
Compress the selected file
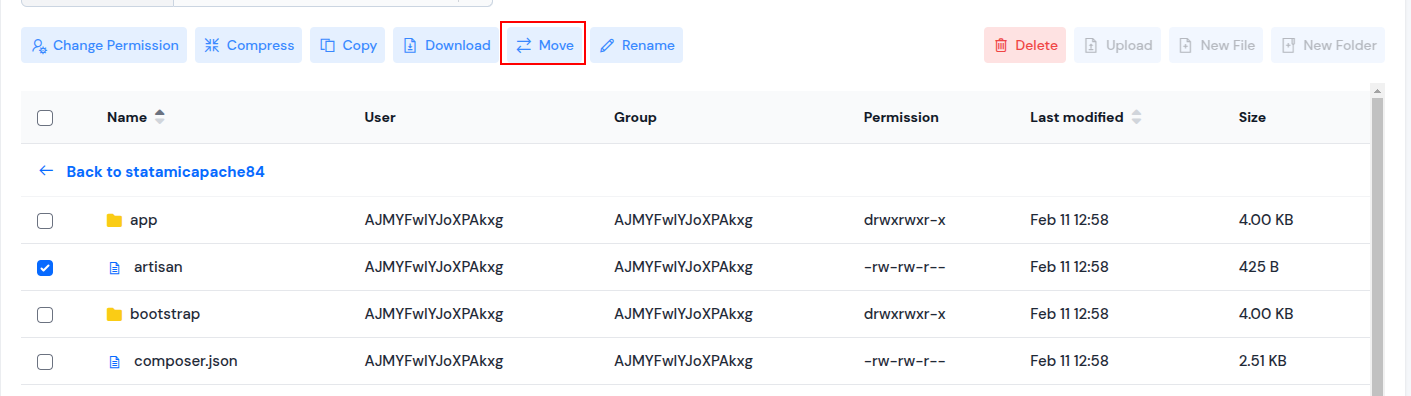click(249, 45)
